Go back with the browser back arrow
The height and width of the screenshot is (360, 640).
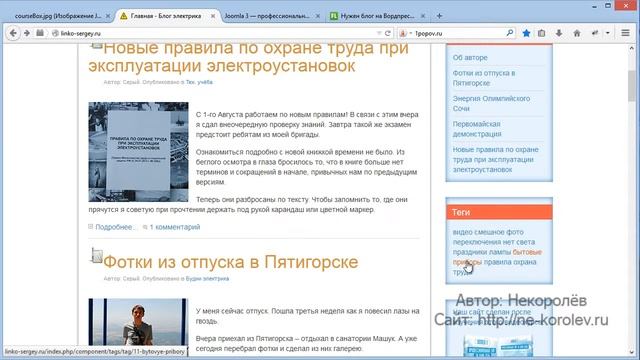13,33
